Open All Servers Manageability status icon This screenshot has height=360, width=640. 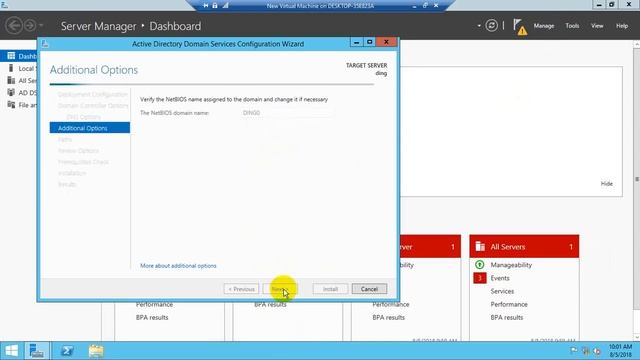click(480, 265)
